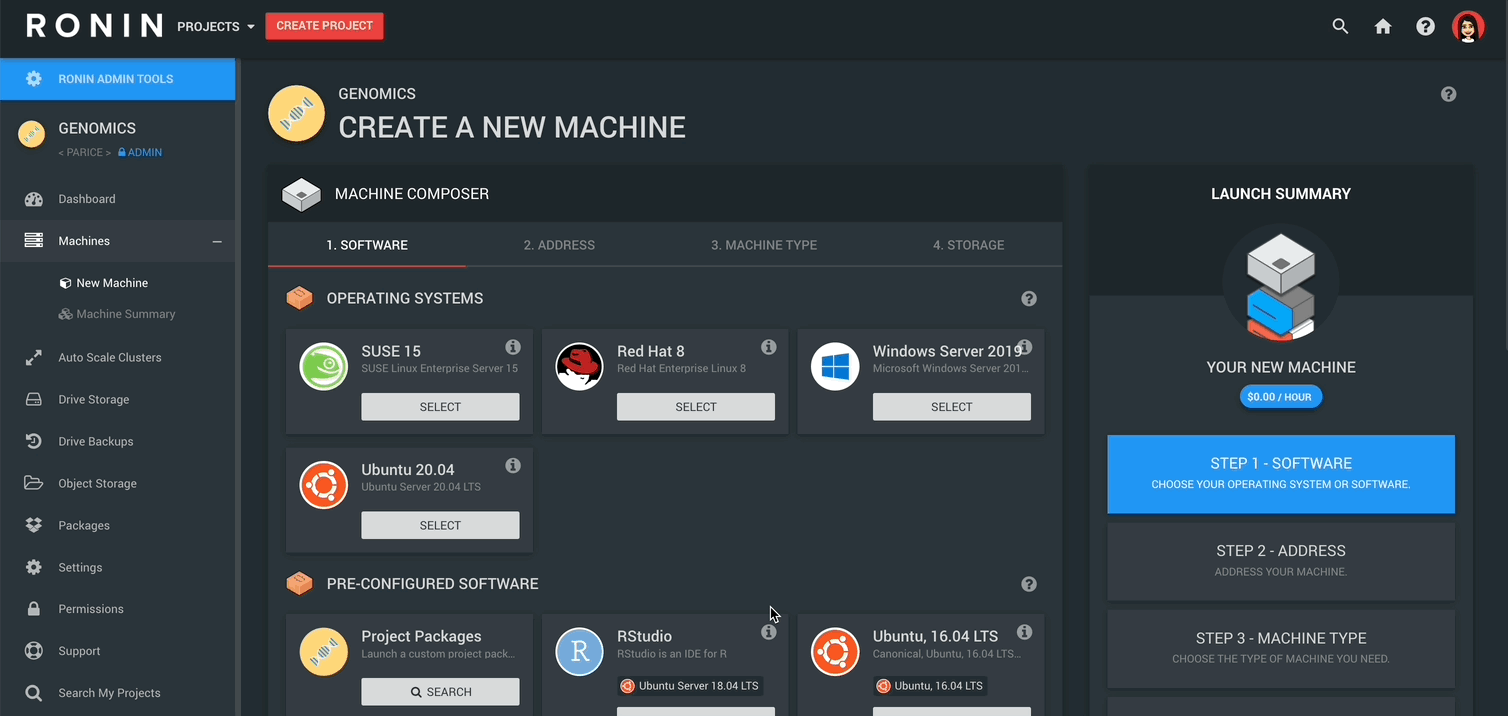Click Step 1 - Software summary panel
This screenshot has width=1508, height=716.
pos(1281,474)
